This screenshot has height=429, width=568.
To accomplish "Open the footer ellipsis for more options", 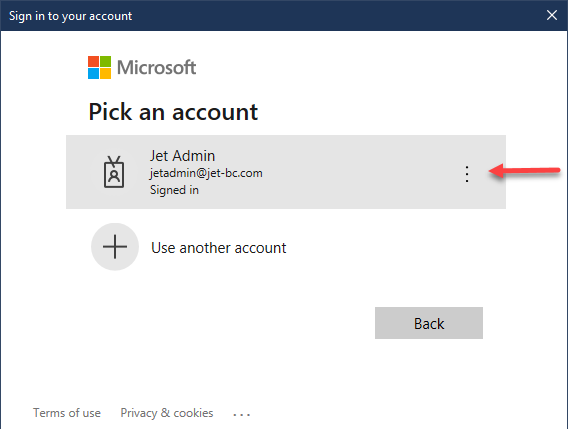I will [x=242, y=414].
